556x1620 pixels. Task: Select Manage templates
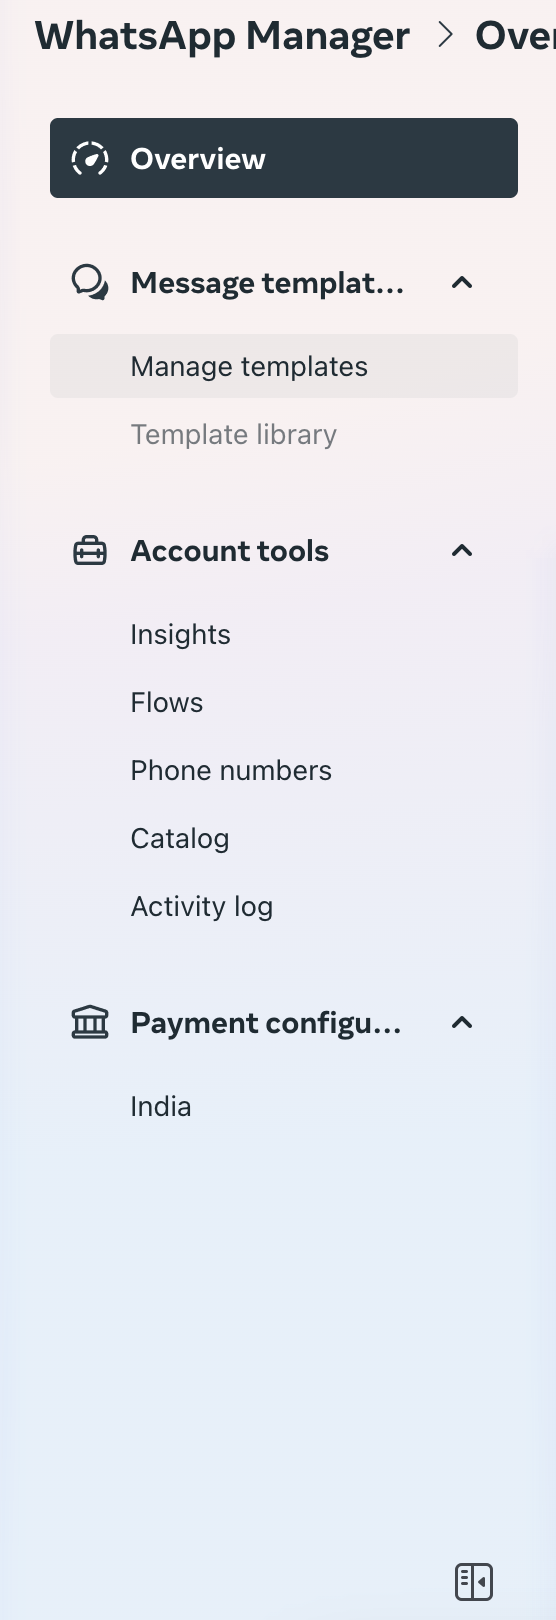pos(284,366)
